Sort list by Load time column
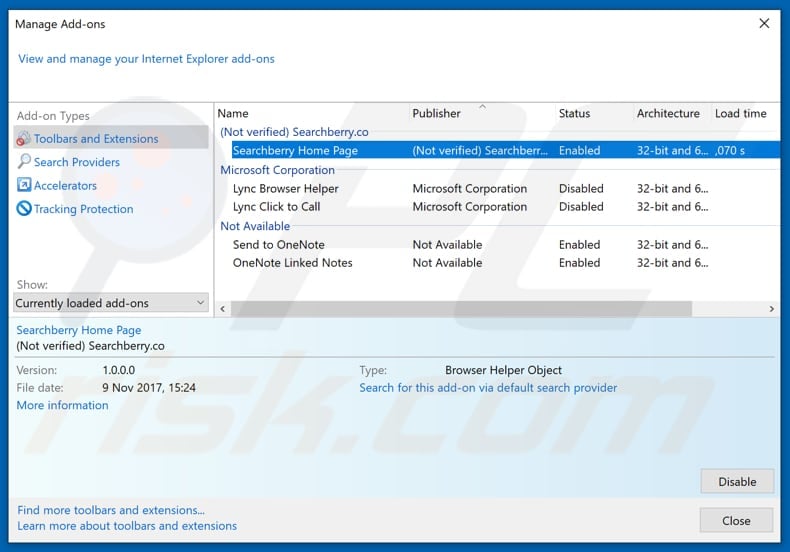The image size is (790, 552). (741, 113)
